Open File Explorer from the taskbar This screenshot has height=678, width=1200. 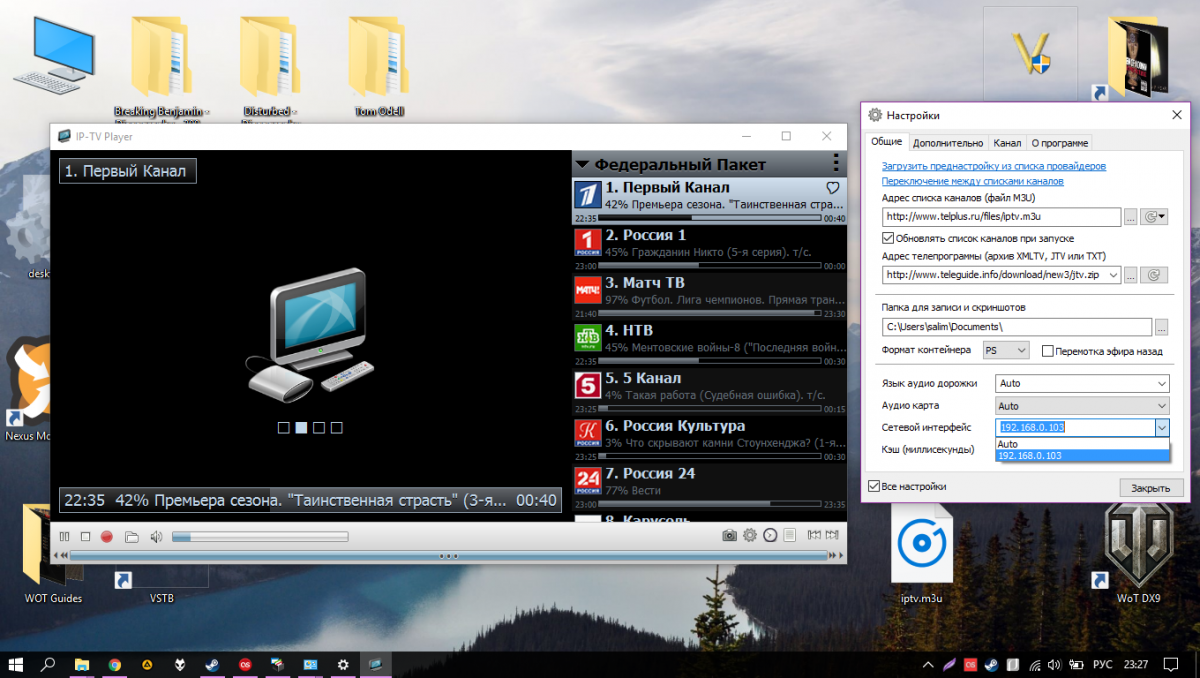click(x=82, y=664)
